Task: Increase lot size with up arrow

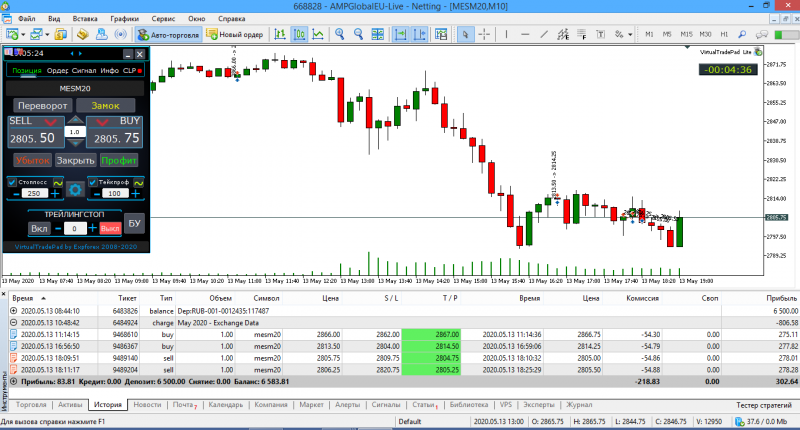Action: tap(75, 121)
